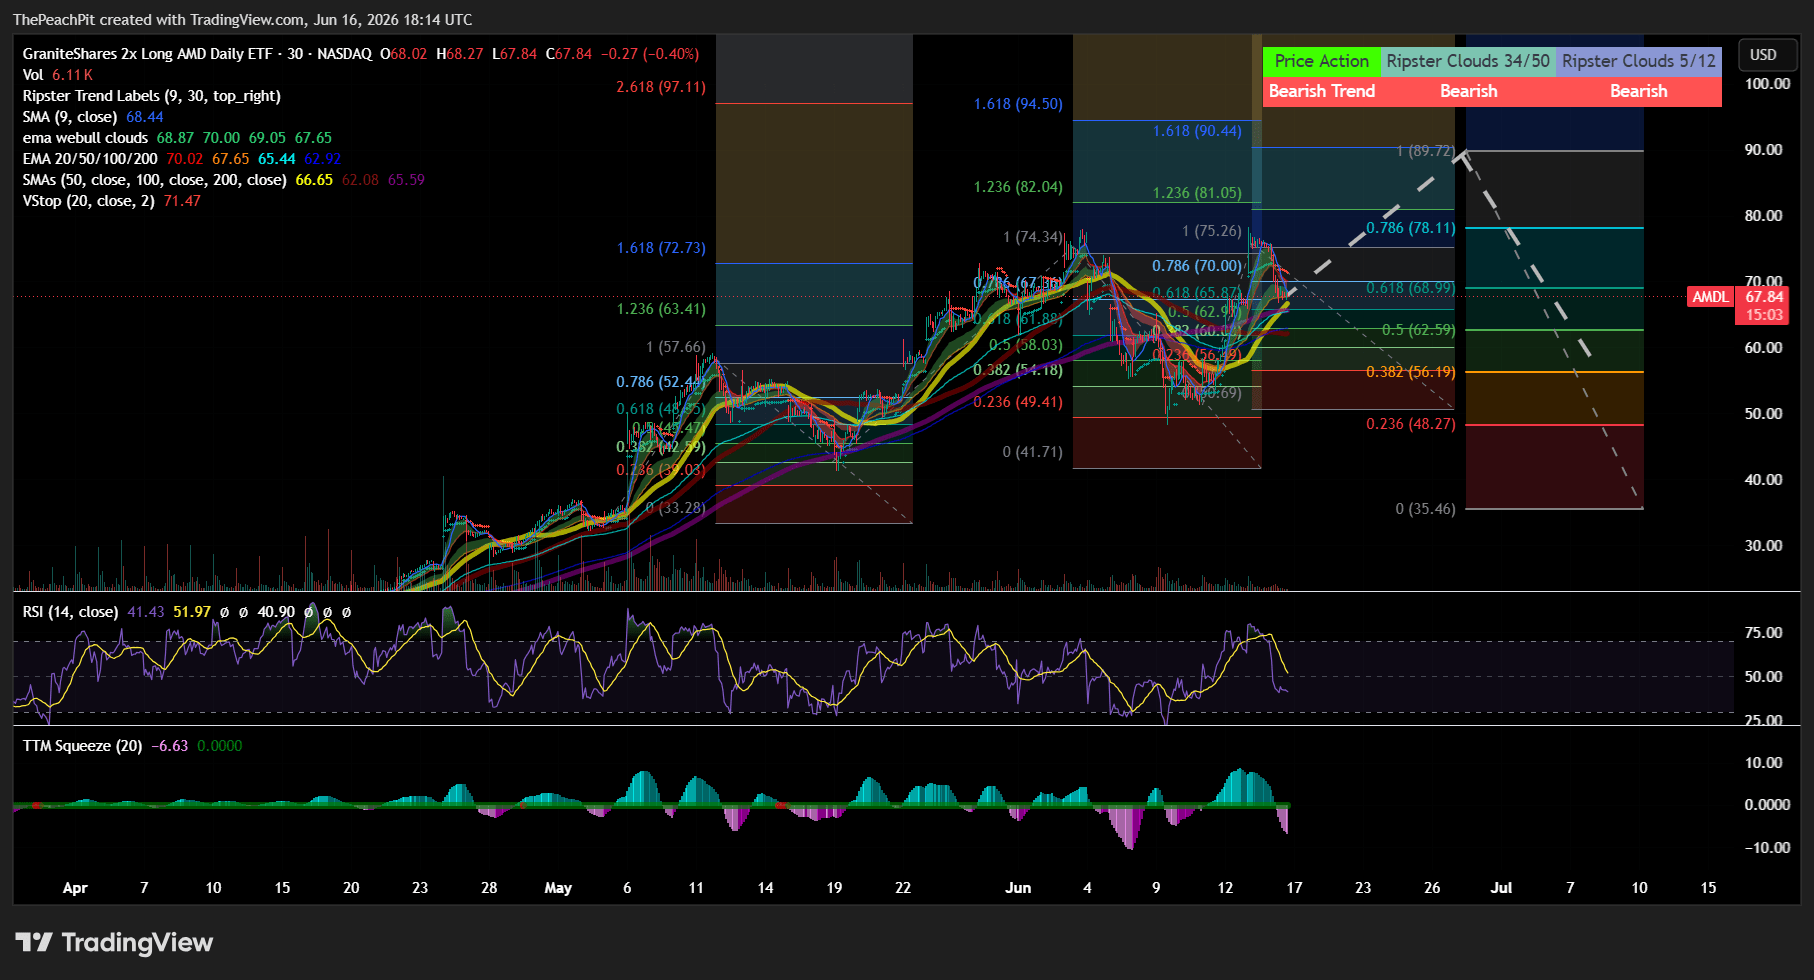Click the 90.00 price axis label

pyautogui.click(x=1764, y=150)
